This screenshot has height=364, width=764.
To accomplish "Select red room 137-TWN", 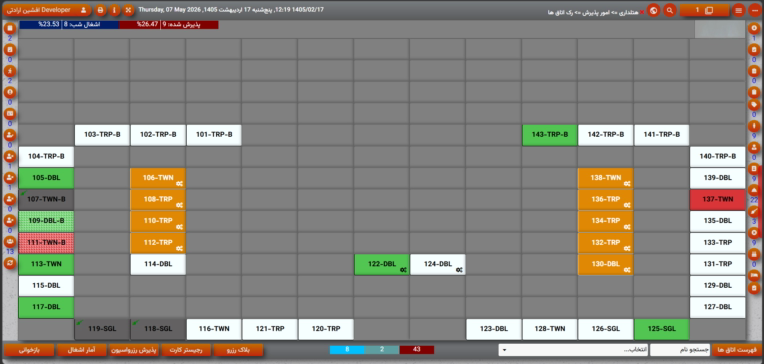I will tap(718, 199).
